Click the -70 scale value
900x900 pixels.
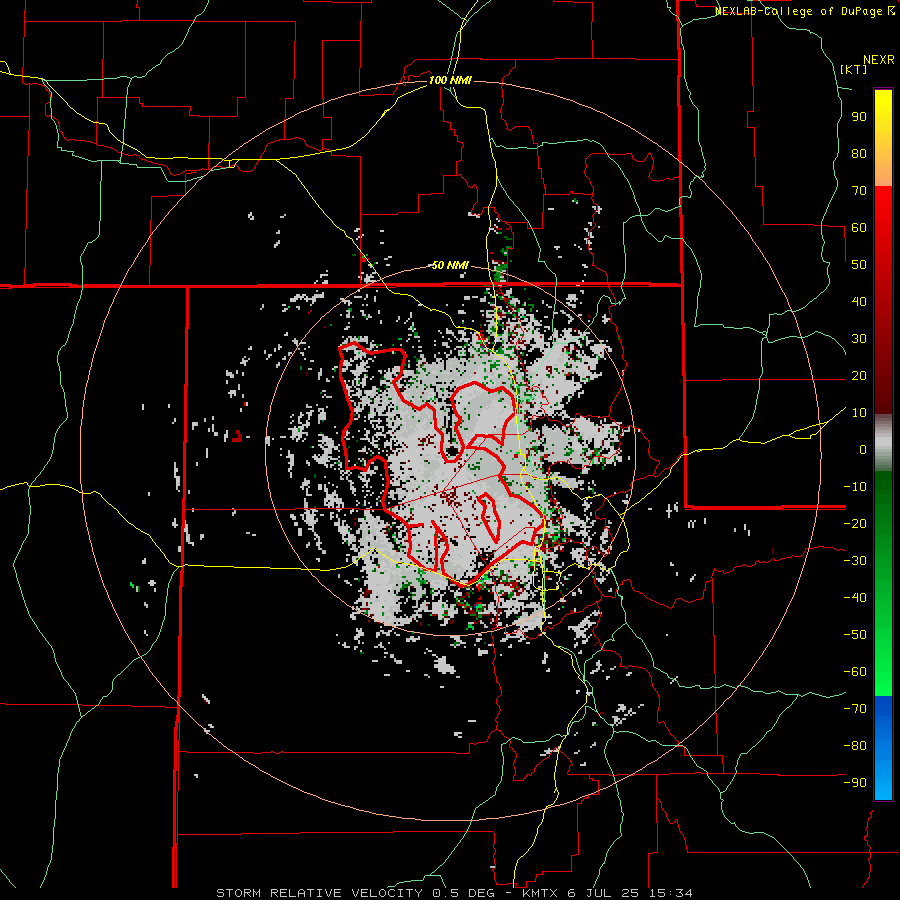855,709
